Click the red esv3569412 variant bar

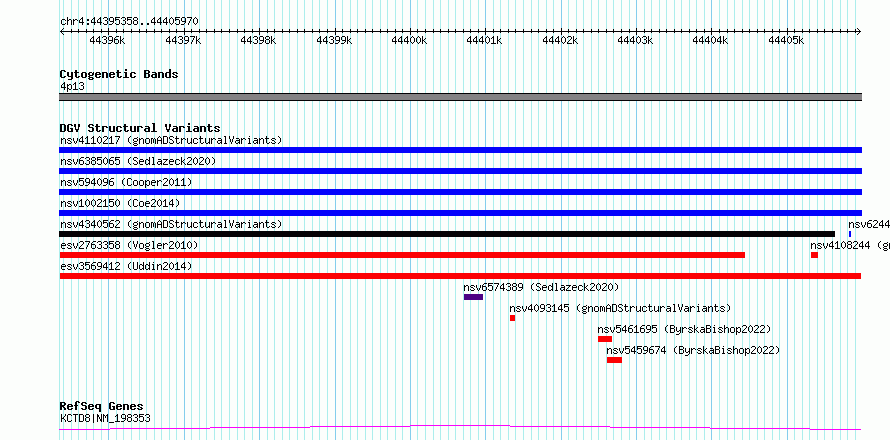(x=460, y=276)
